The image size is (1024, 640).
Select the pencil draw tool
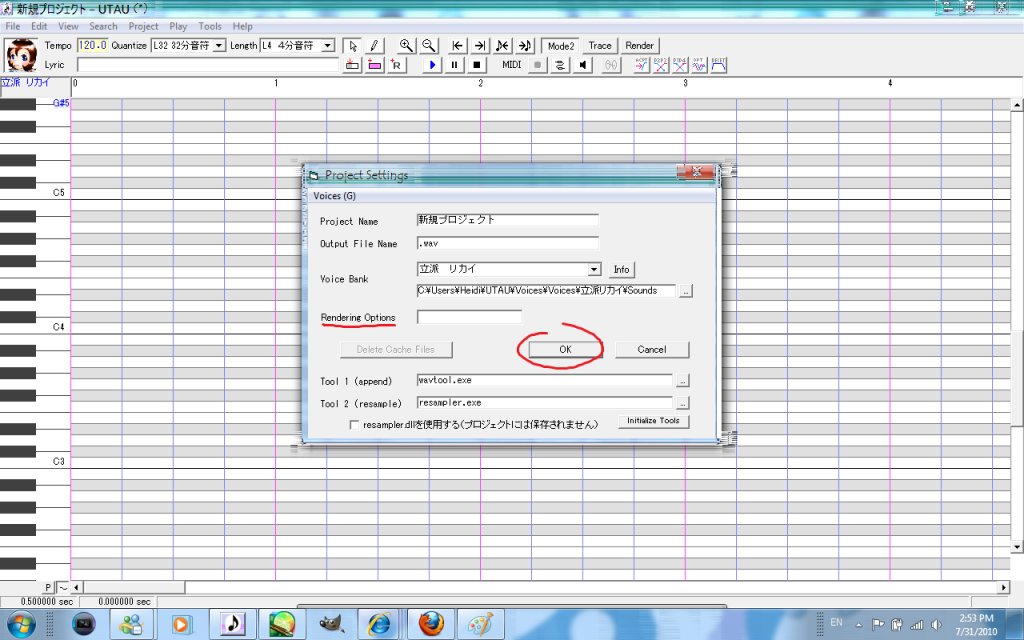pyautogui.click(x=374, y=46)
